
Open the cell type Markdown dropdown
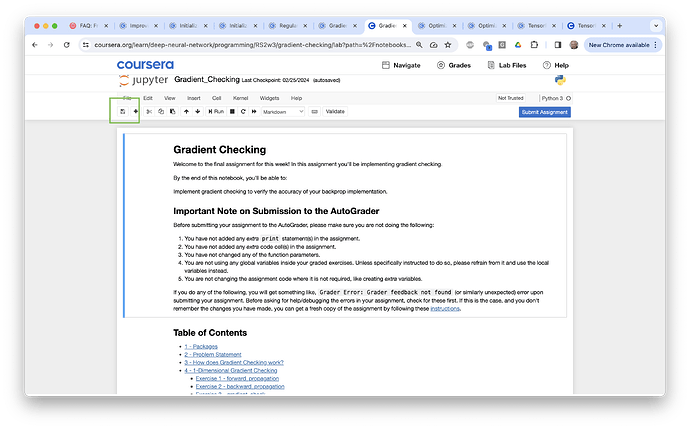283,112
